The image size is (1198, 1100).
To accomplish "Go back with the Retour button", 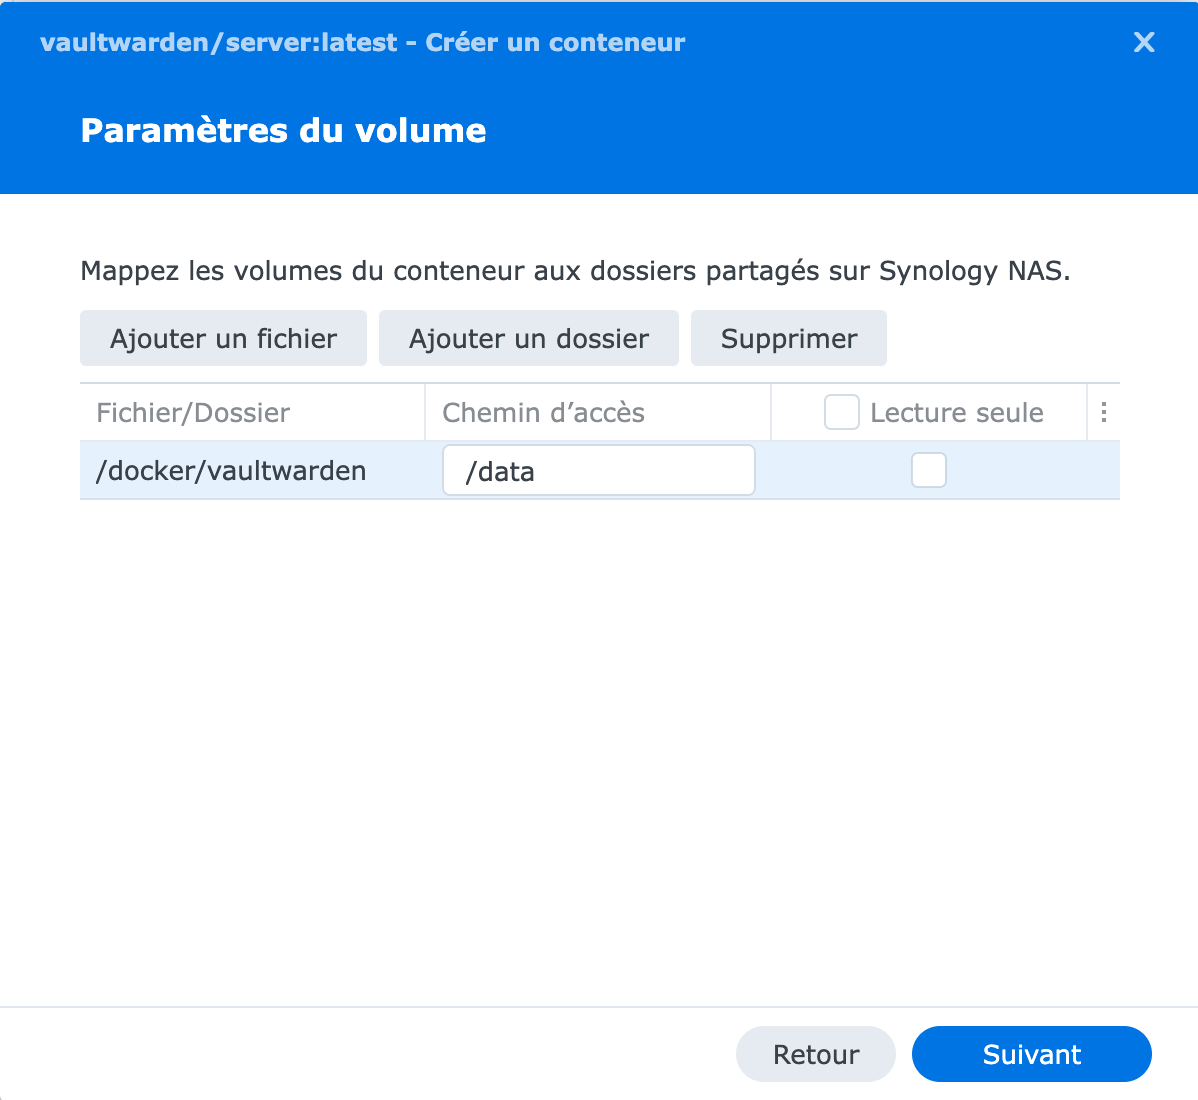I will point(816,1054).
